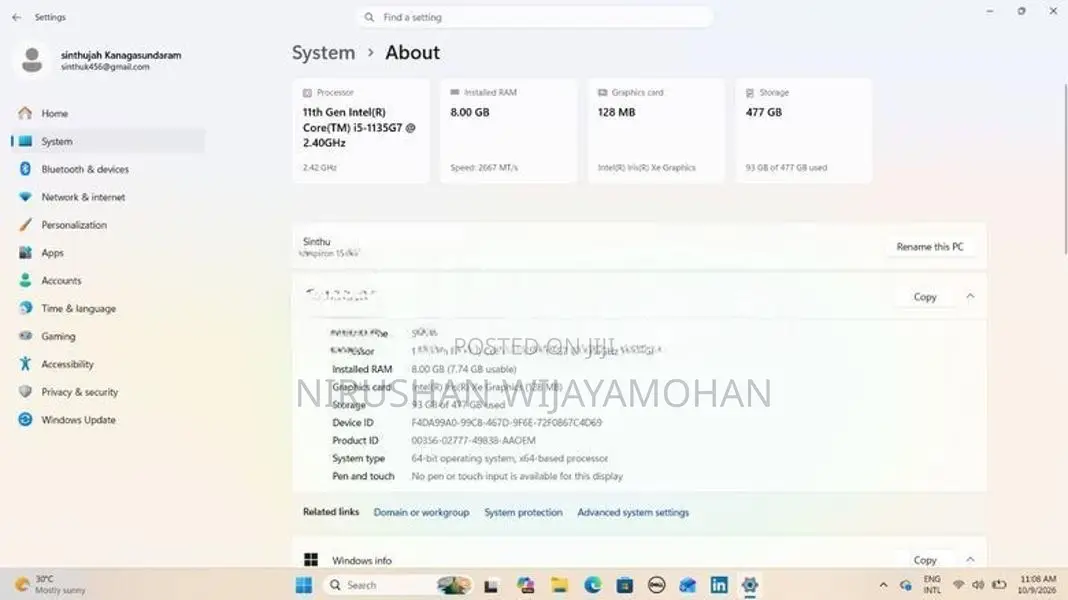The height and width of the screenshot is (600, 1068).
Task: Open the Wi-Fi network tray icon
Action: pyautogui.click(x=958, y=585)
